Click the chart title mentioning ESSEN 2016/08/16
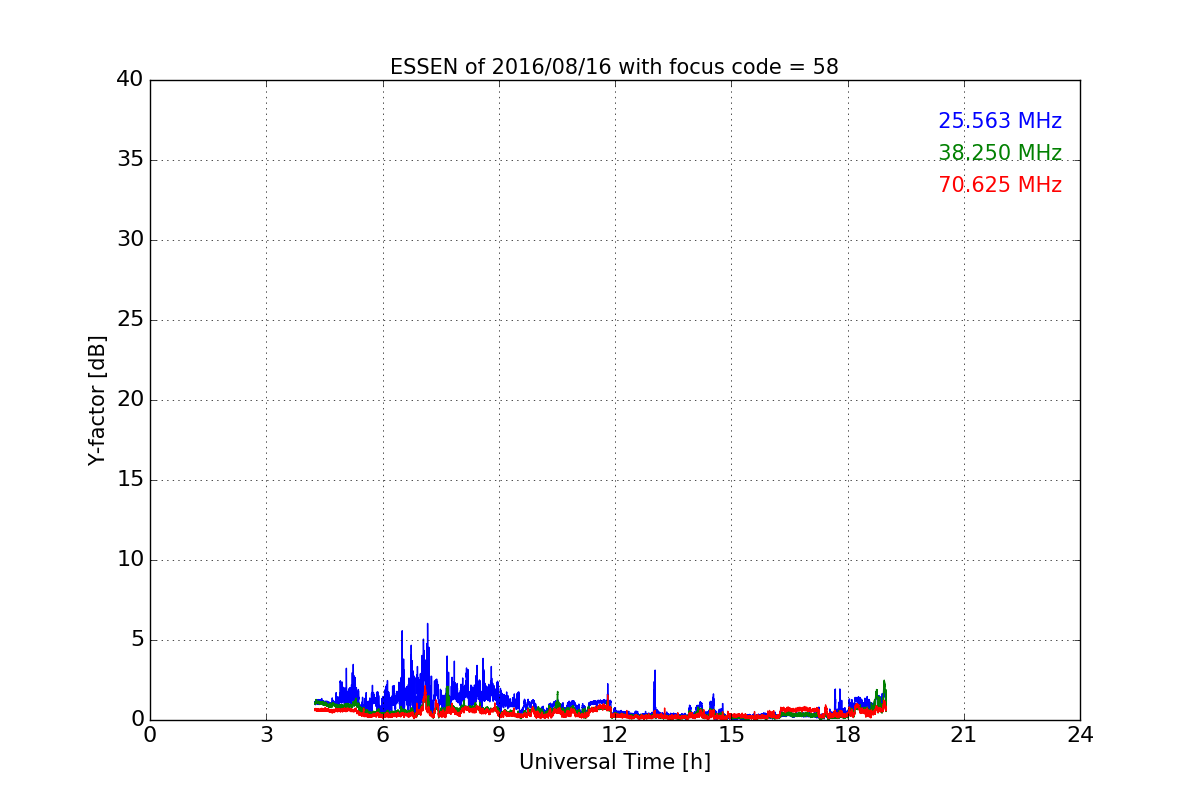Viewport: 1200px width, 800px height. (x=614, y=67)
